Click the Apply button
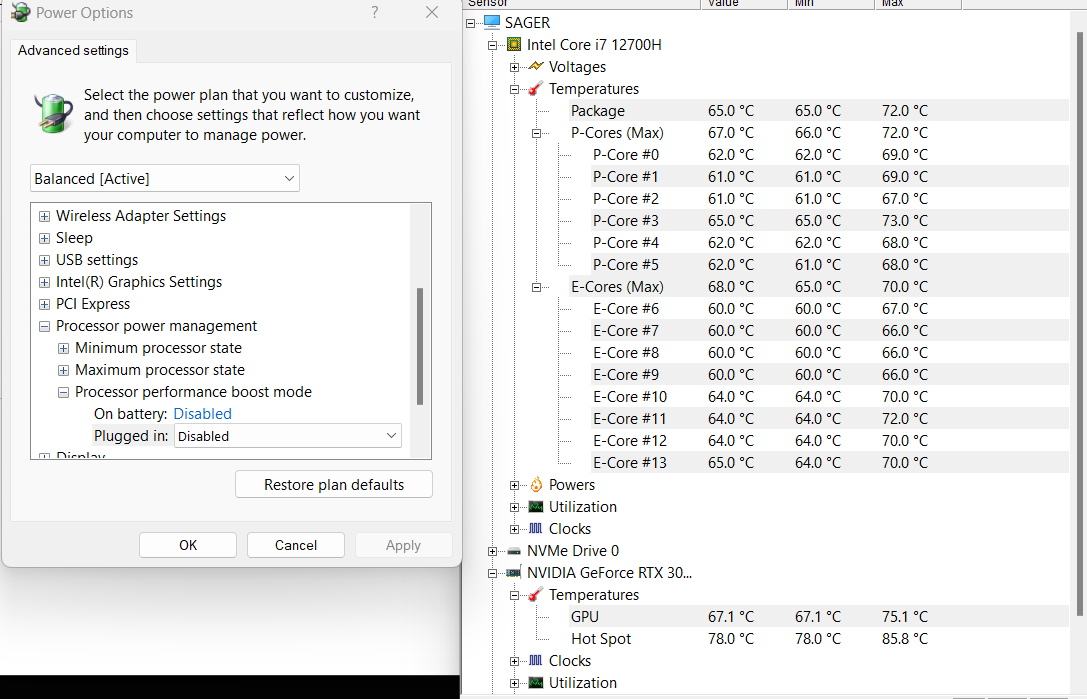 (x=403, y=545)
